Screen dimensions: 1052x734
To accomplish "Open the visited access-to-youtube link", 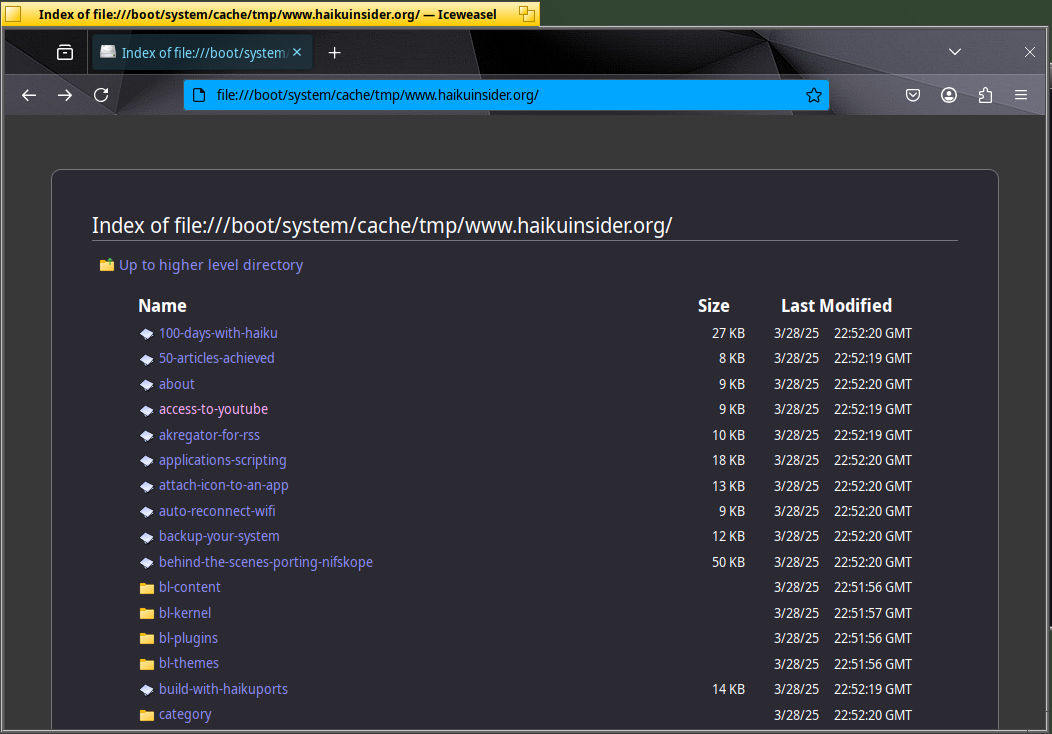I will pyautogui.click(x=213, y=409).
